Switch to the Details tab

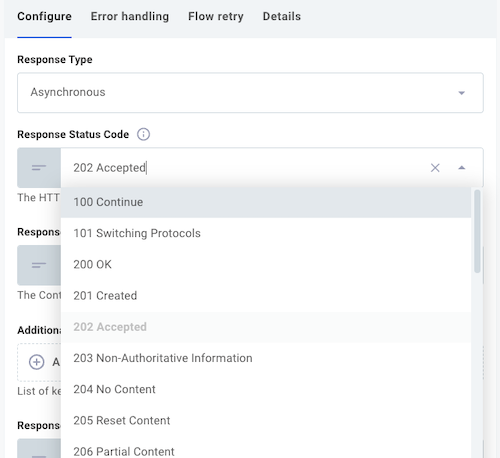click(282, 17)
